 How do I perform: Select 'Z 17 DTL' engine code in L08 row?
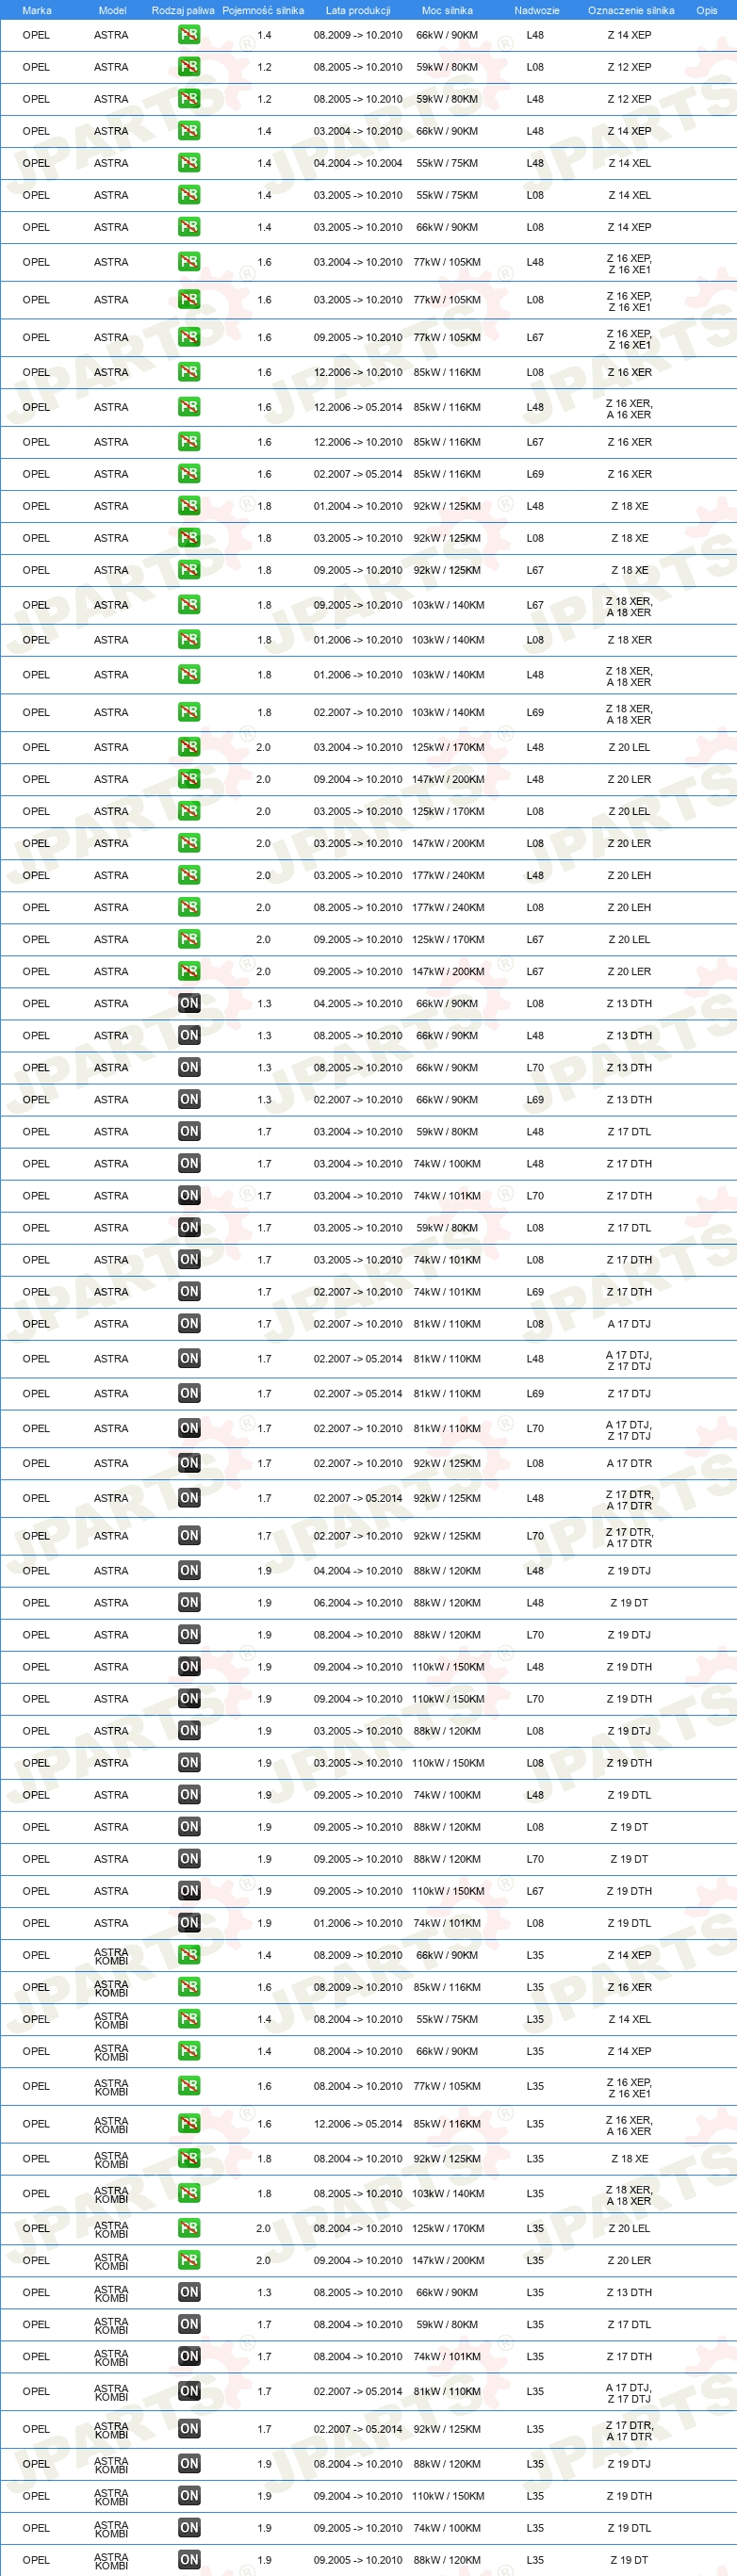[x=629, y=1227]
